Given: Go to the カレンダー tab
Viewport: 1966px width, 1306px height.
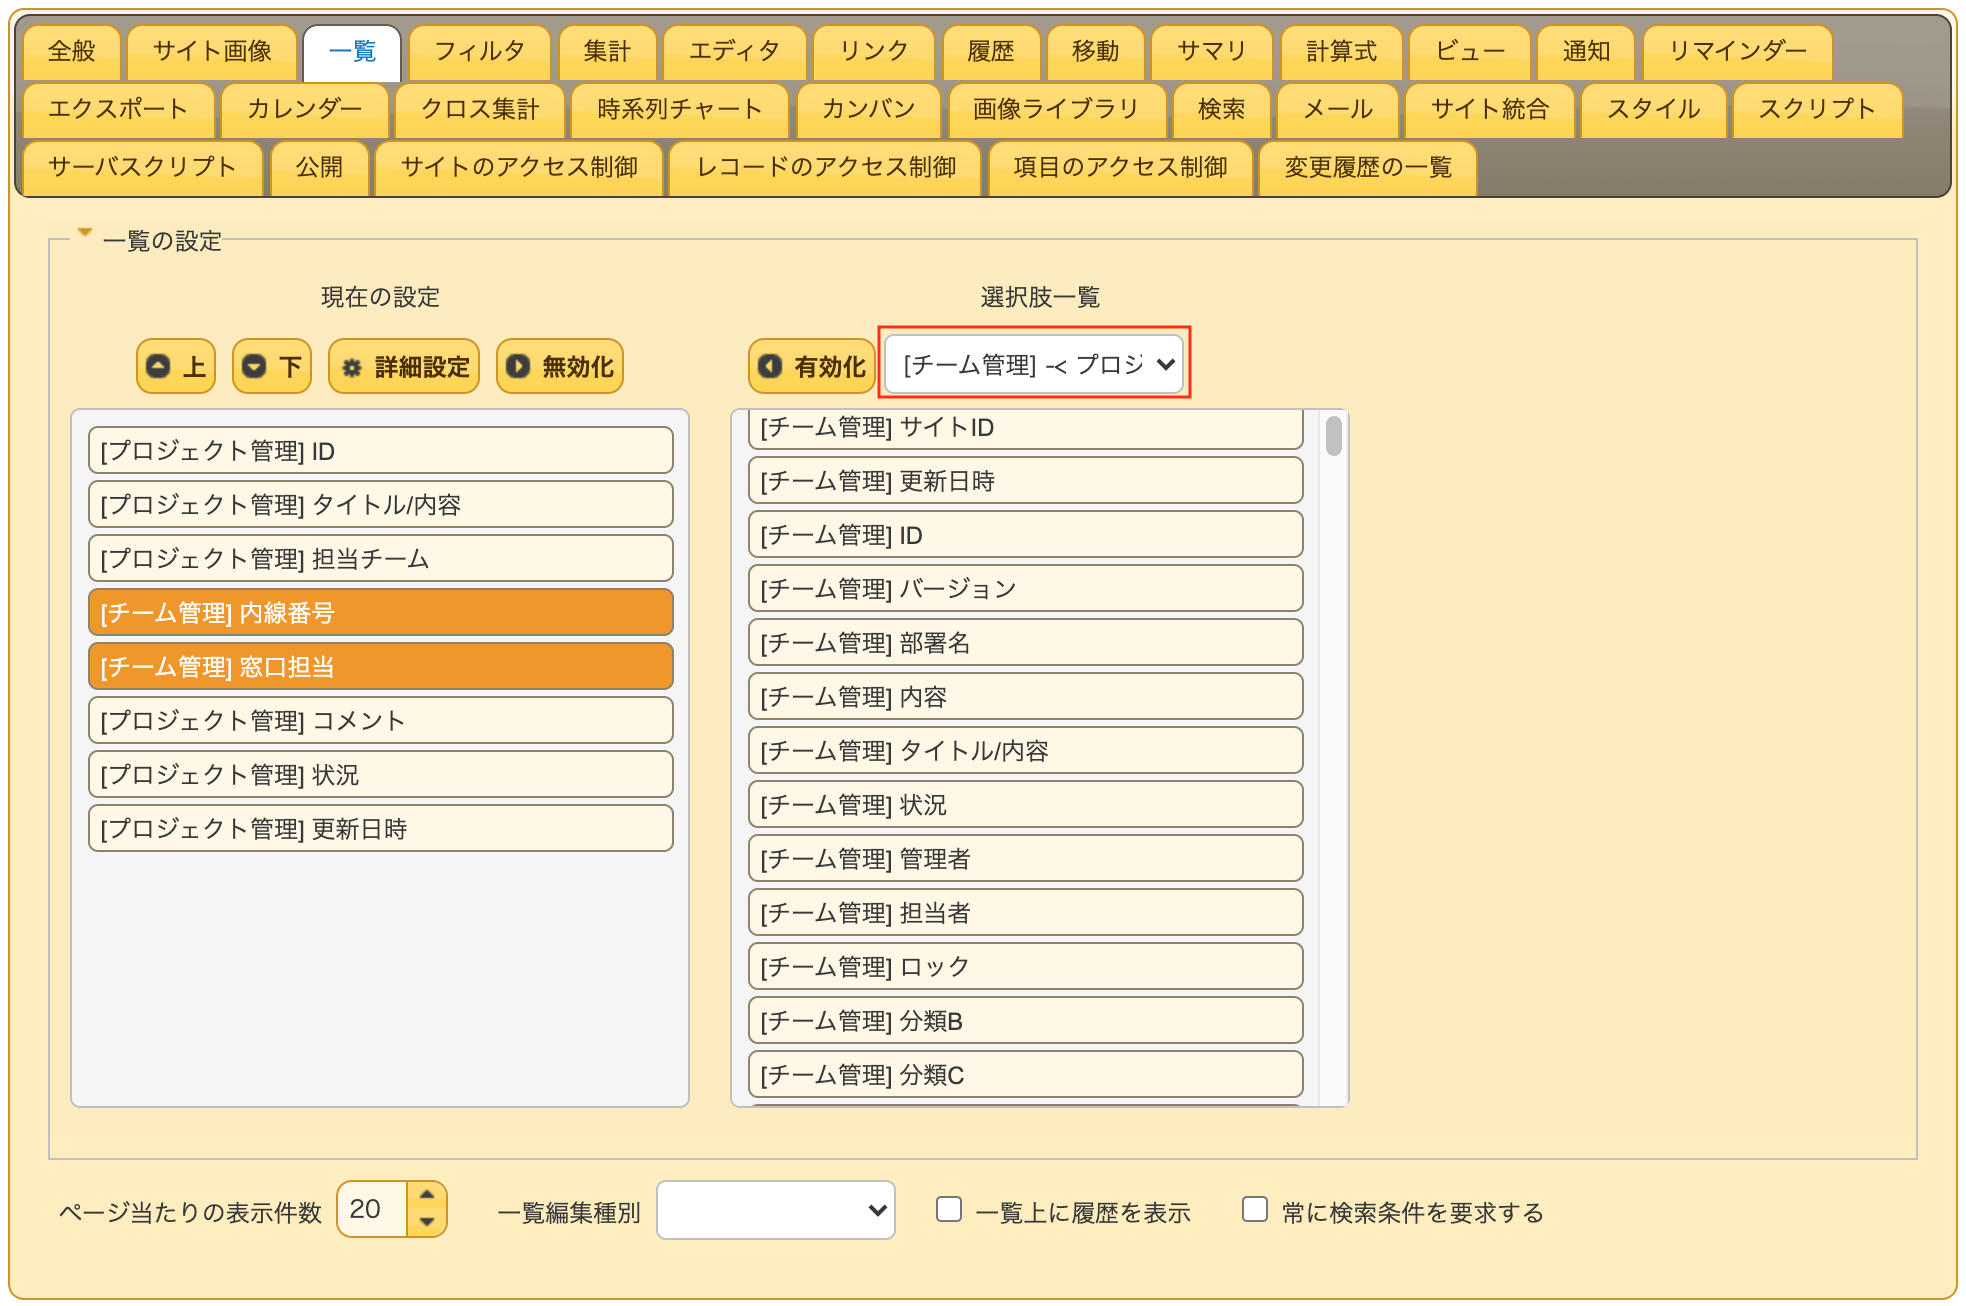Looking at the screenshot, I should click(305, 109).
